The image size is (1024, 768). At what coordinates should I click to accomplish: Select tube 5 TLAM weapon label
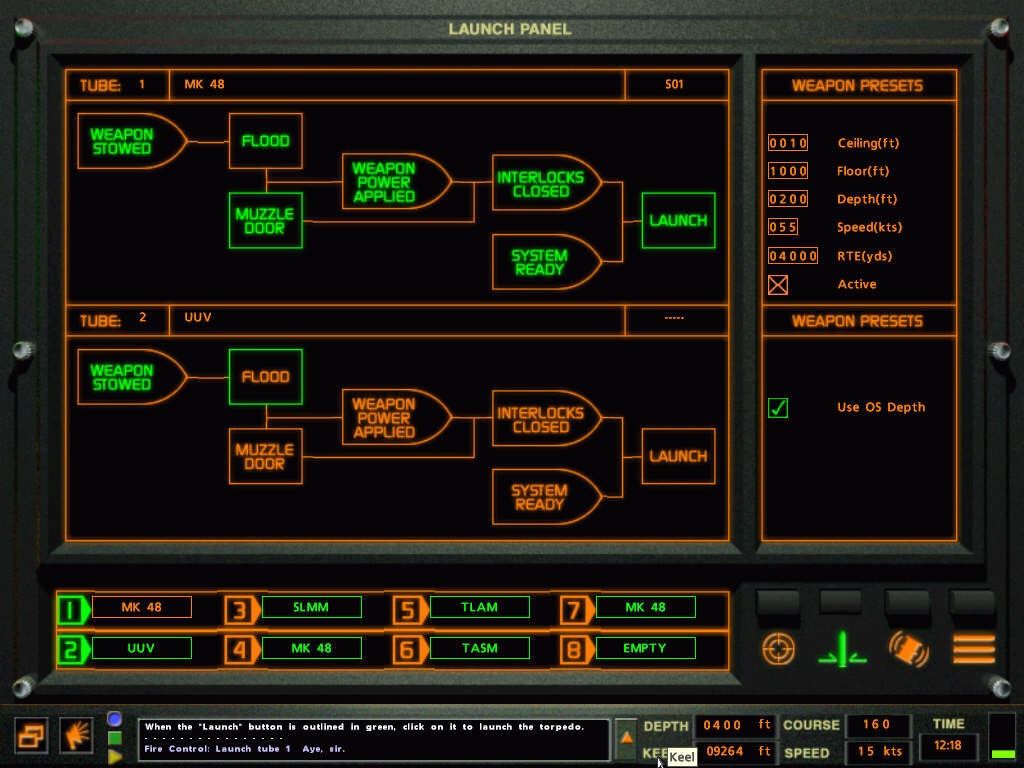(479, 607)
